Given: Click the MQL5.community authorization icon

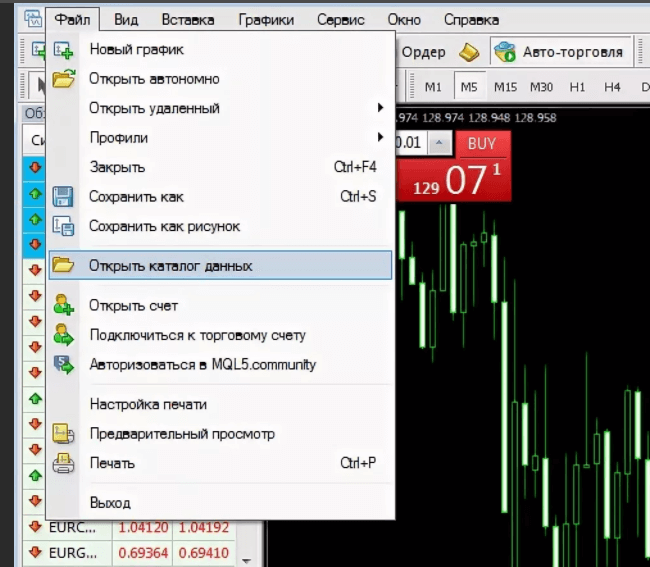Looking at the screenshot, I should tap(63, 365).
